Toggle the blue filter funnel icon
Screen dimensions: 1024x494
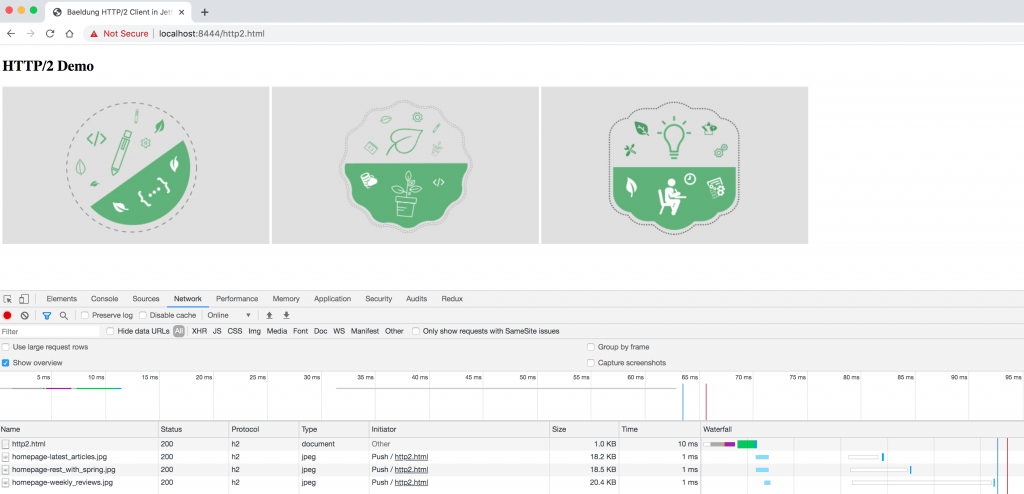click(46, 316)
